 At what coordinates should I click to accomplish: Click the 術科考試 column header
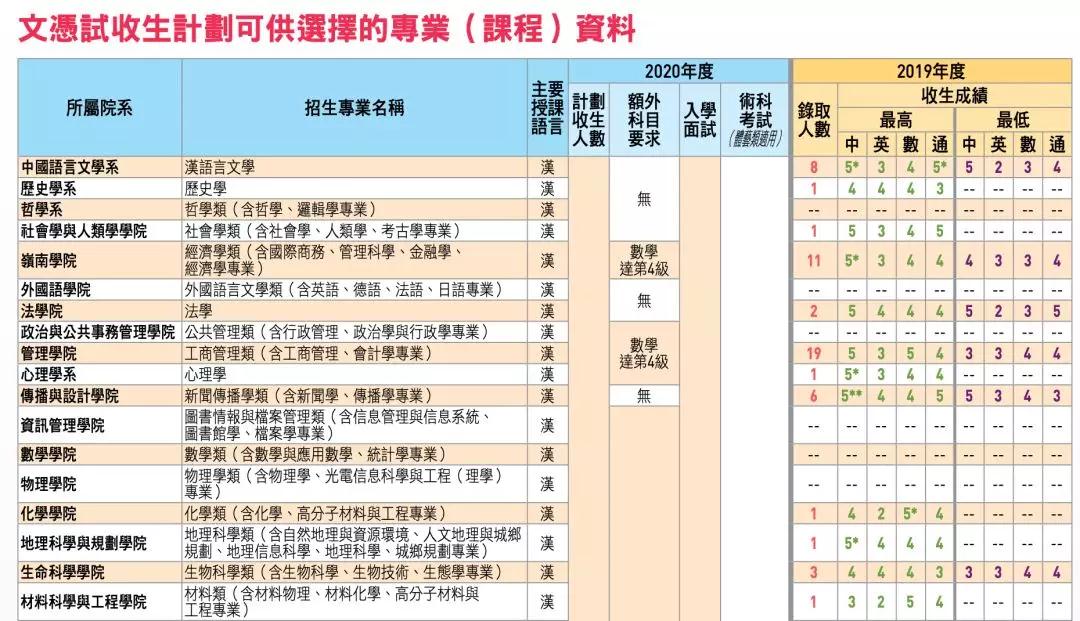[x=754, y=120]
